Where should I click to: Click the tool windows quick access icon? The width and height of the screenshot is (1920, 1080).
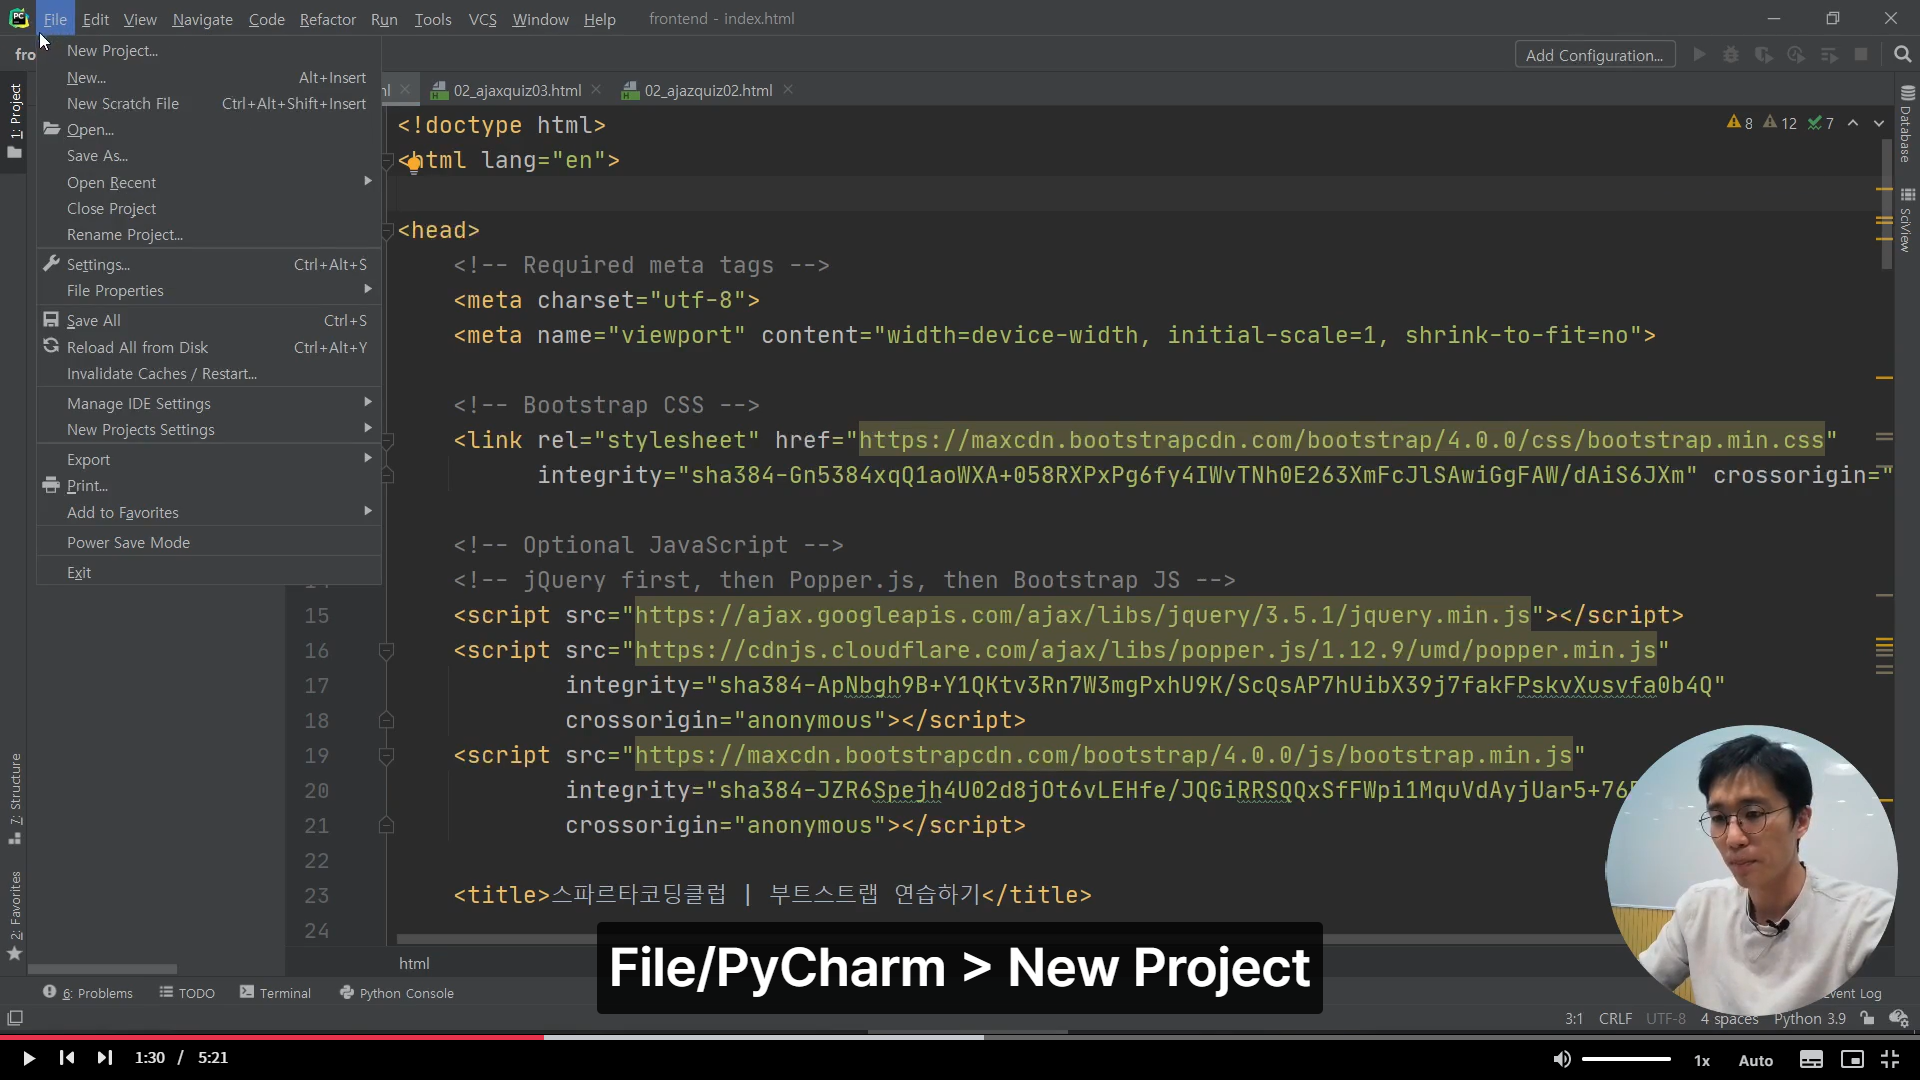15,1018
